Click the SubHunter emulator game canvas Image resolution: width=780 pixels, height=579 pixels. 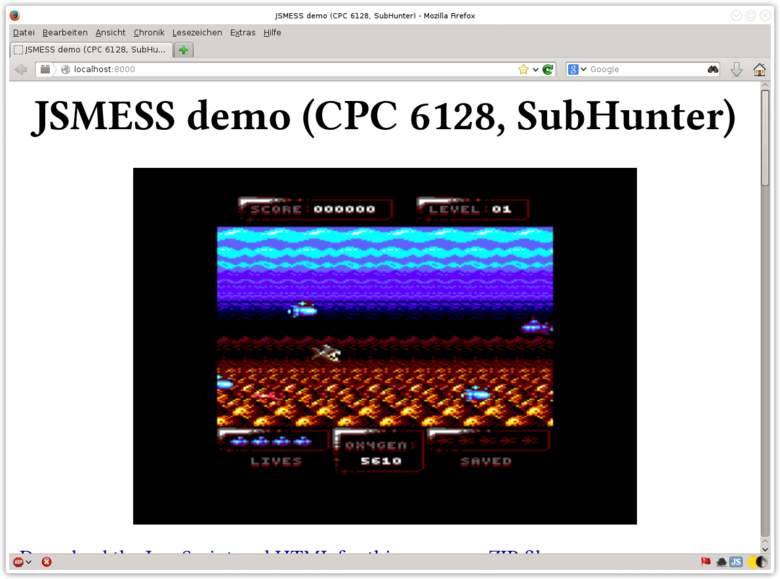385,346
